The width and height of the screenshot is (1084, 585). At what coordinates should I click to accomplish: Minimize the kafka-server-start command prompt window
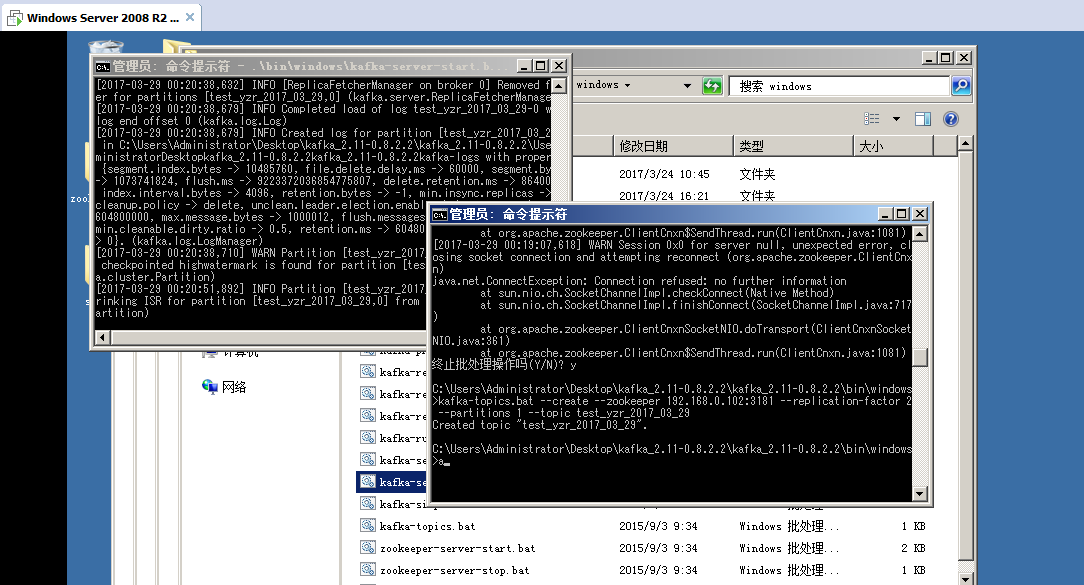click(x=524, y=66)
